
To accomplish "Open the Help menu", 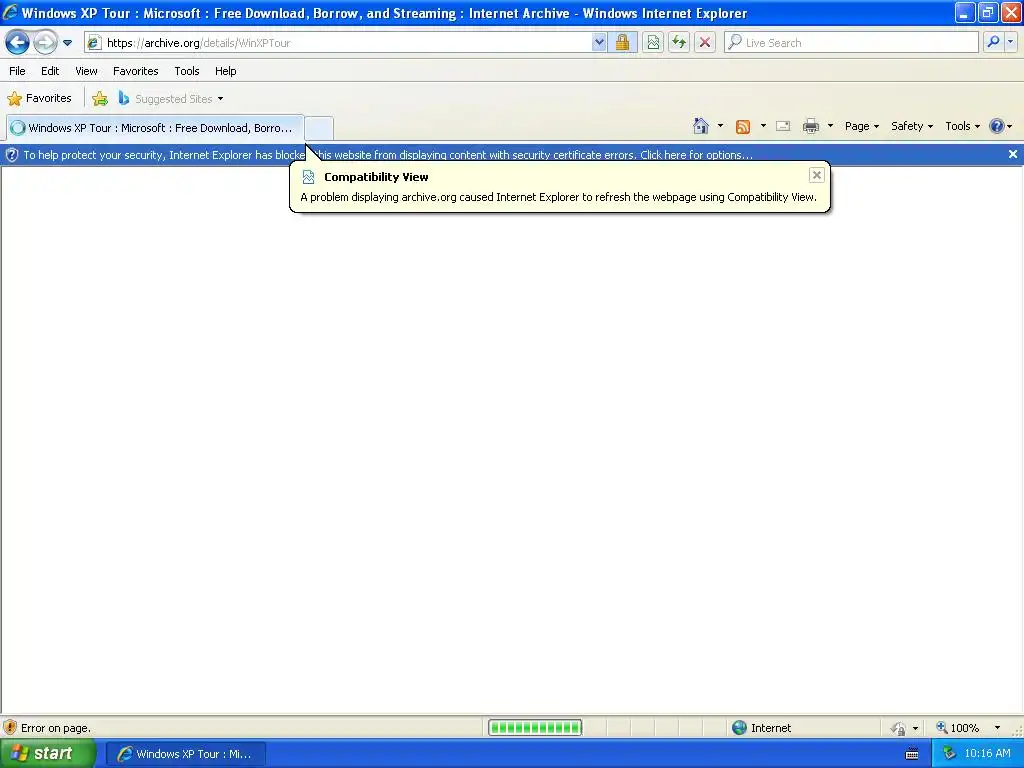I will click(x=225, y=71).
